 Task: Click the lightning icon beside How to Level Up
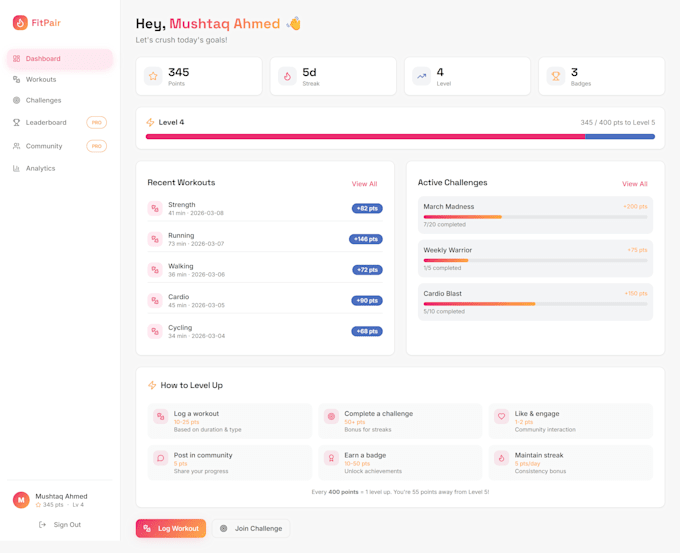point(152,385)
